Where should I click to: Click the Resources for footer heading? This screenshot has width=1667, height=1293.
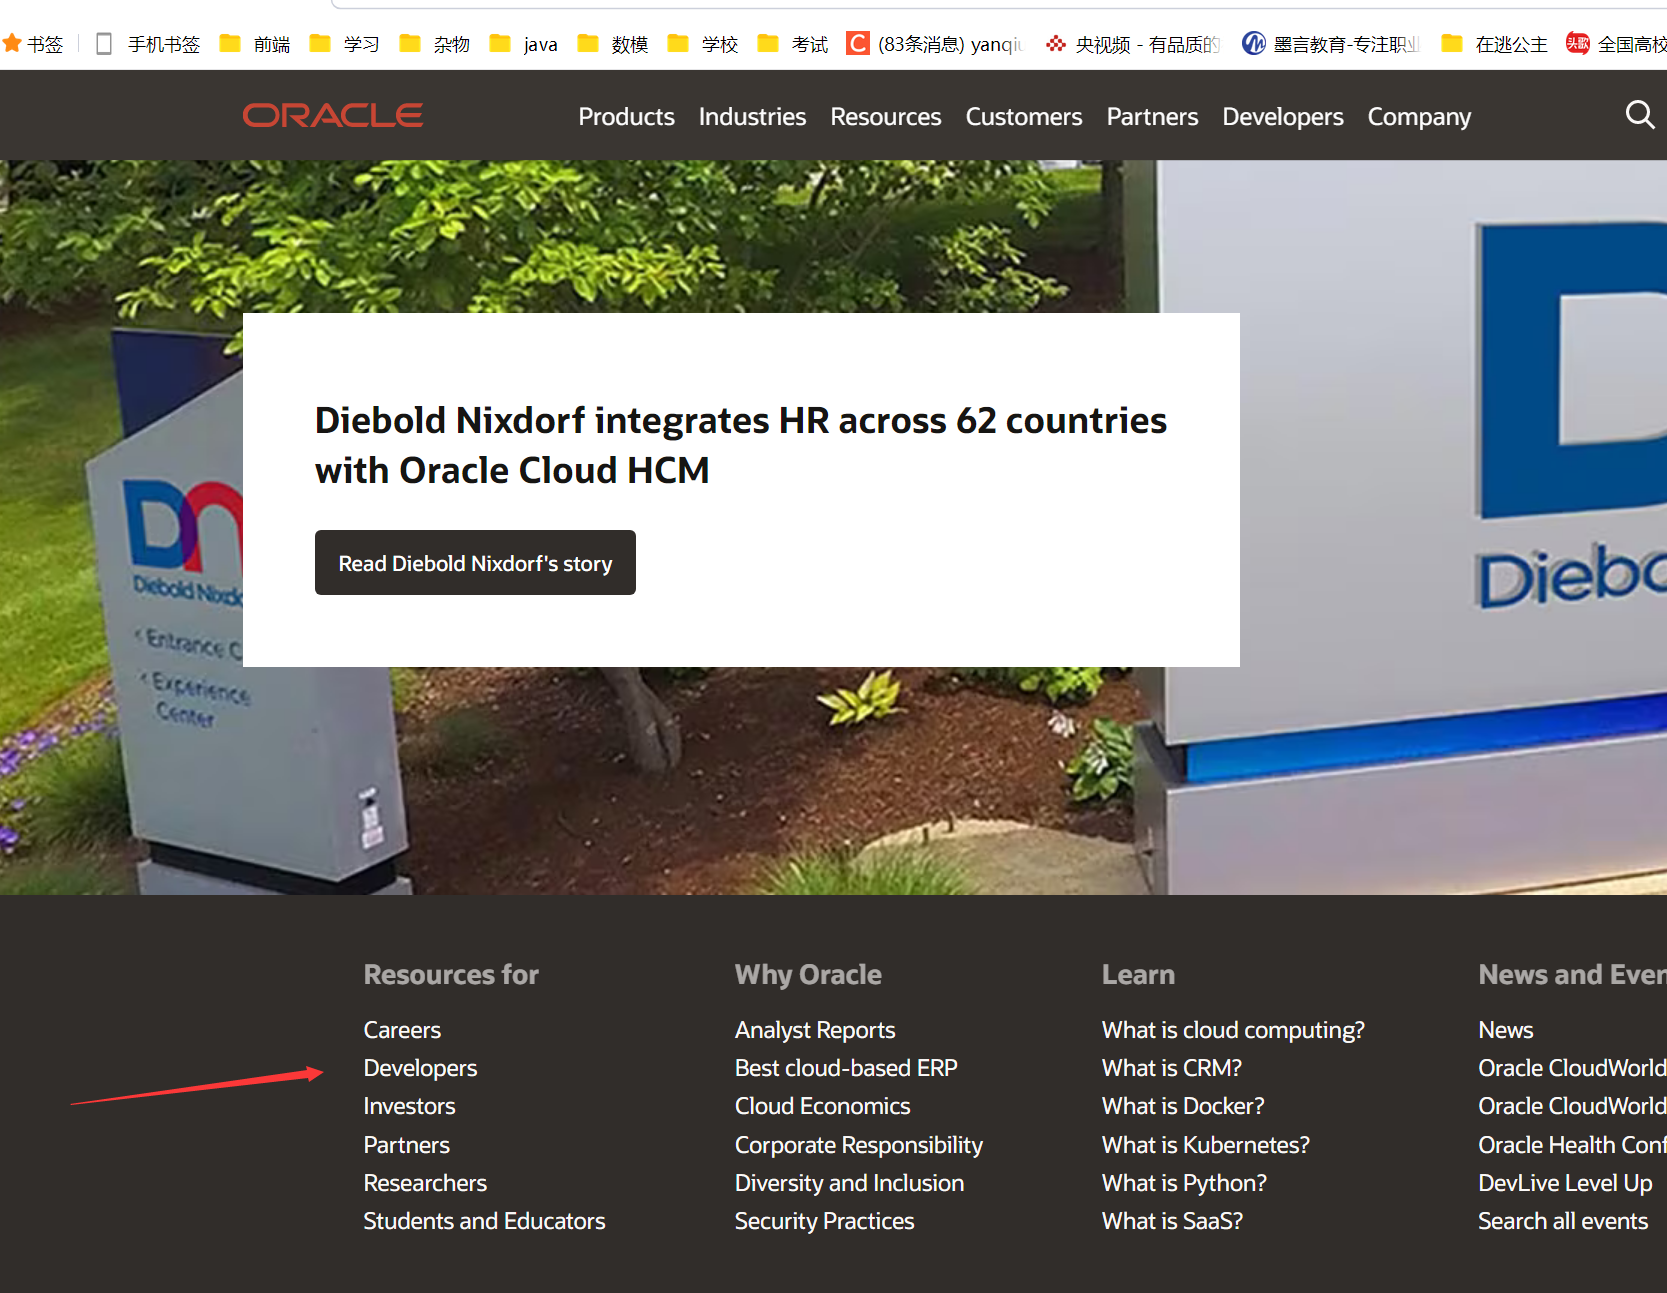point(451,974)
